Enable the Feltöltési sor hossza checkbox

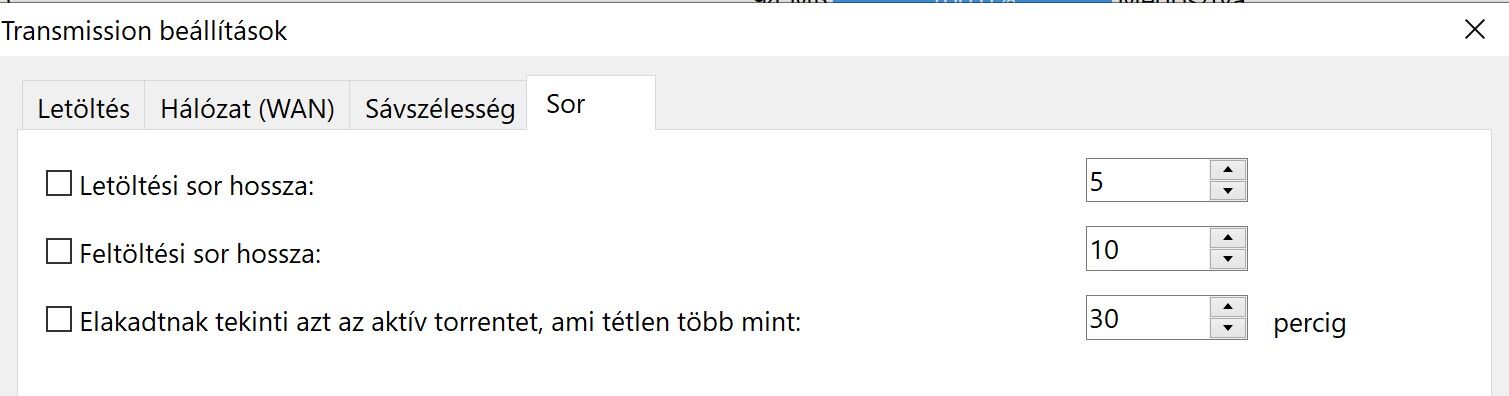point(59,252)
